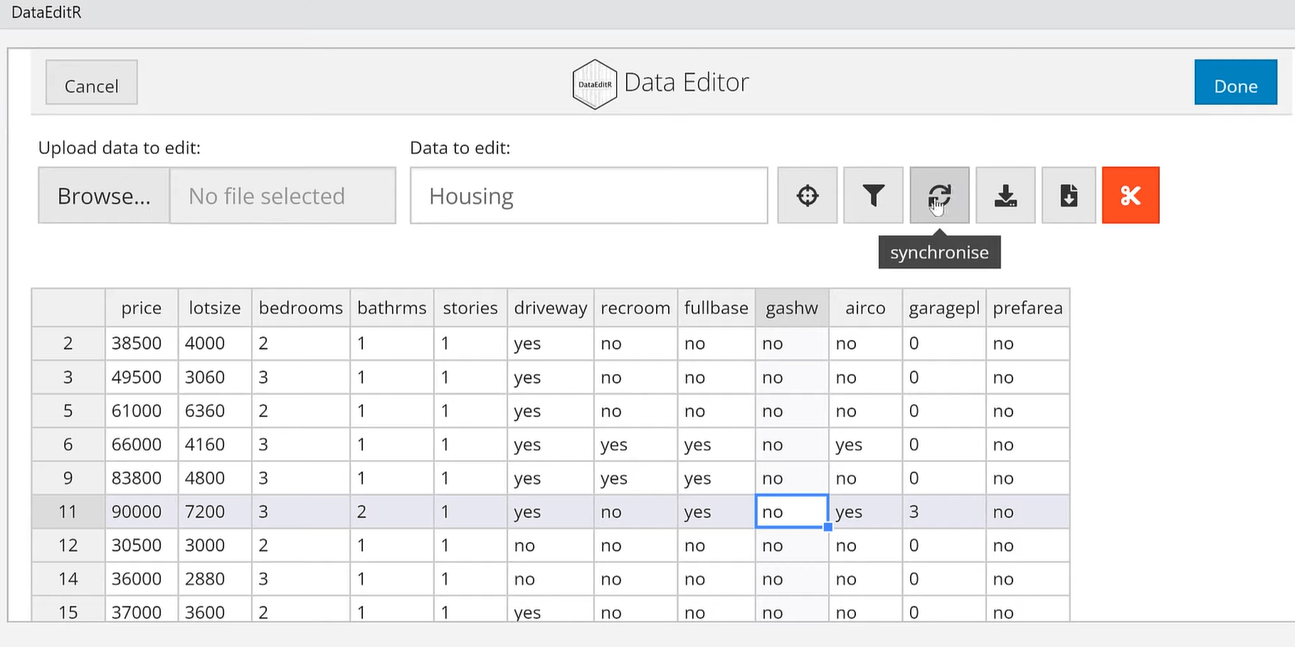Click bathrms cell with value 2 in row 11
The width and height of the screenshot is (1295, 647).
pos(392,512)
